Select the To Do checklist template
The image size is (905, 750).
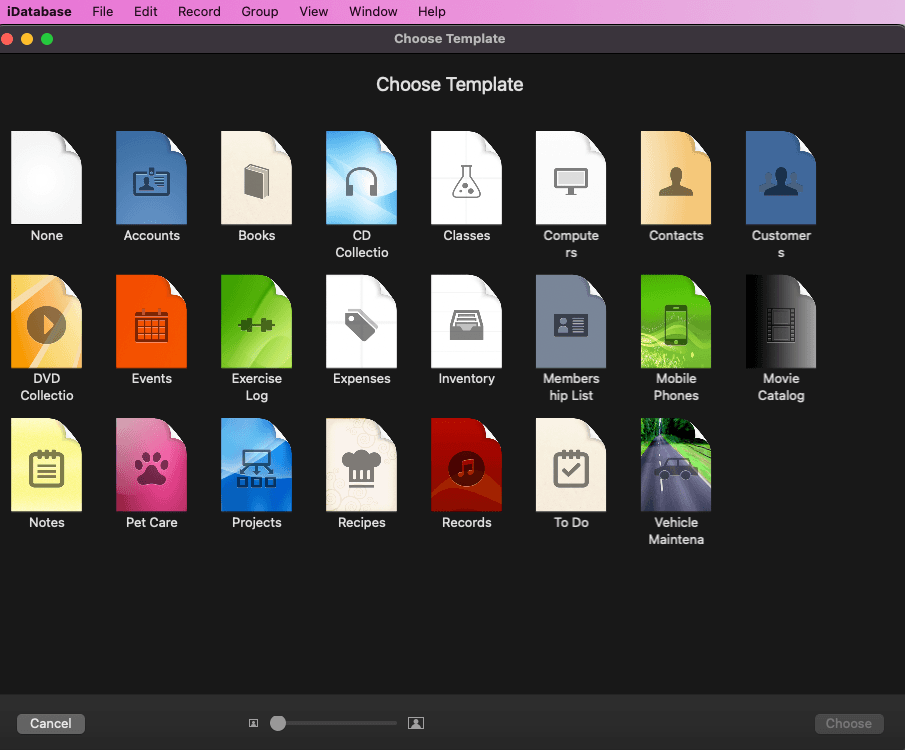pyautogui.click(x=571, y=465)
